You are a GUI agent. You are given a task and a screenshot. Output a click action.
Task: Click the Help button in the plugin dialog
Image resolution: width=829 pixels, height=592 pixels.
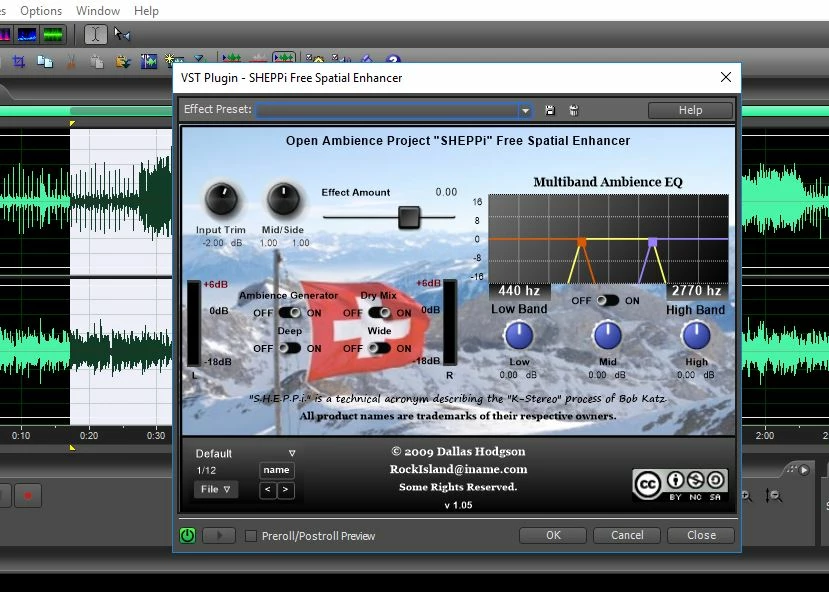pos(690,110)
